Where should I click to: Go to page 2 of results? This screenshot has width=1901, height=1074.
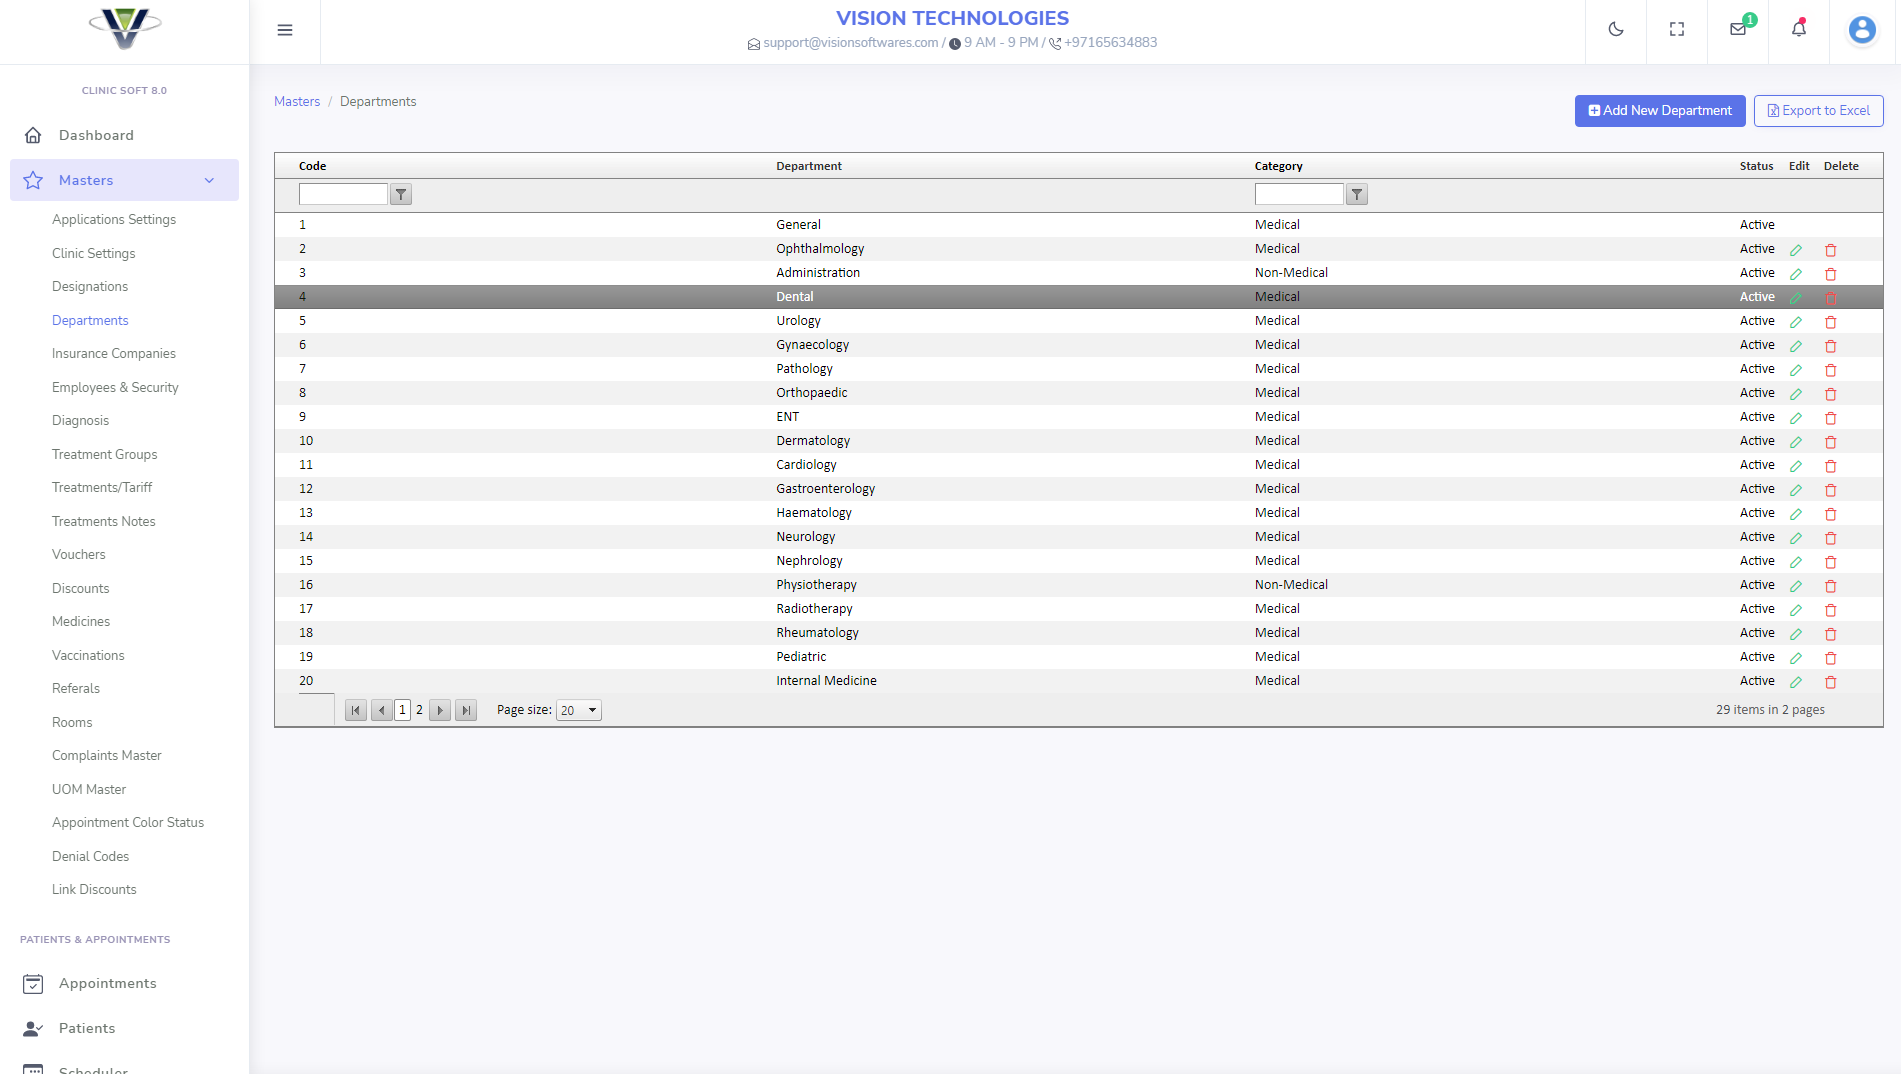pos(419,710)
